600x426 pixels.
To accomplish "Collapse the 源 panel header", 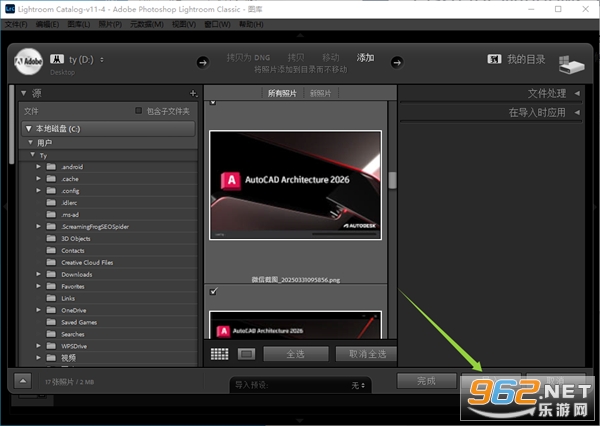I will 24,93.
